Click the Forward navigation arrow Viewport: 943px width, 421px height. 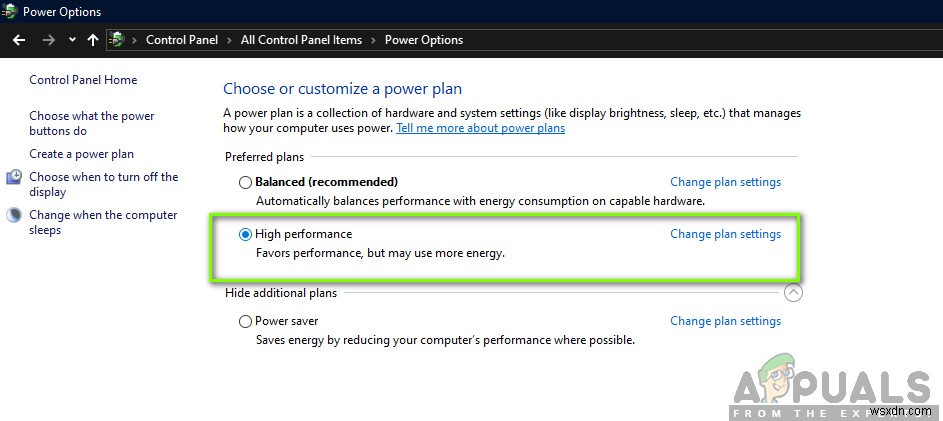[48, 40]
